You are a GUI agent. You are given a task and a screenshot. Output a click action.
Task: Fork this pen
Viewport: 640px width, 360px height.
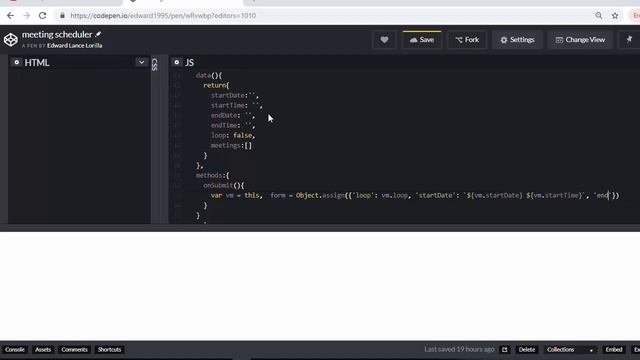[467, 40]
